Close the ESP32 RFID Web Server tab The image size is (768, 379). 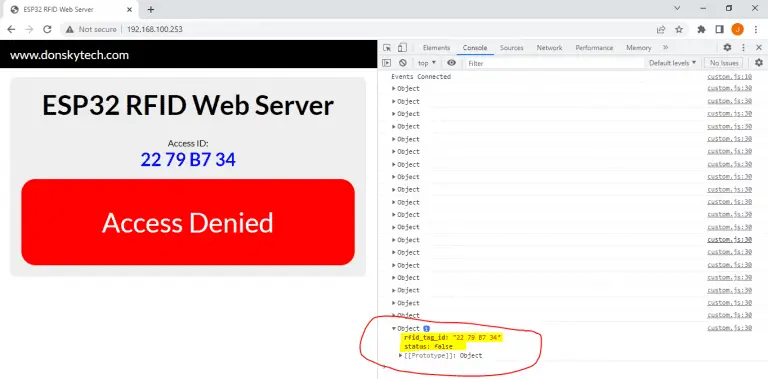(129, 9)
